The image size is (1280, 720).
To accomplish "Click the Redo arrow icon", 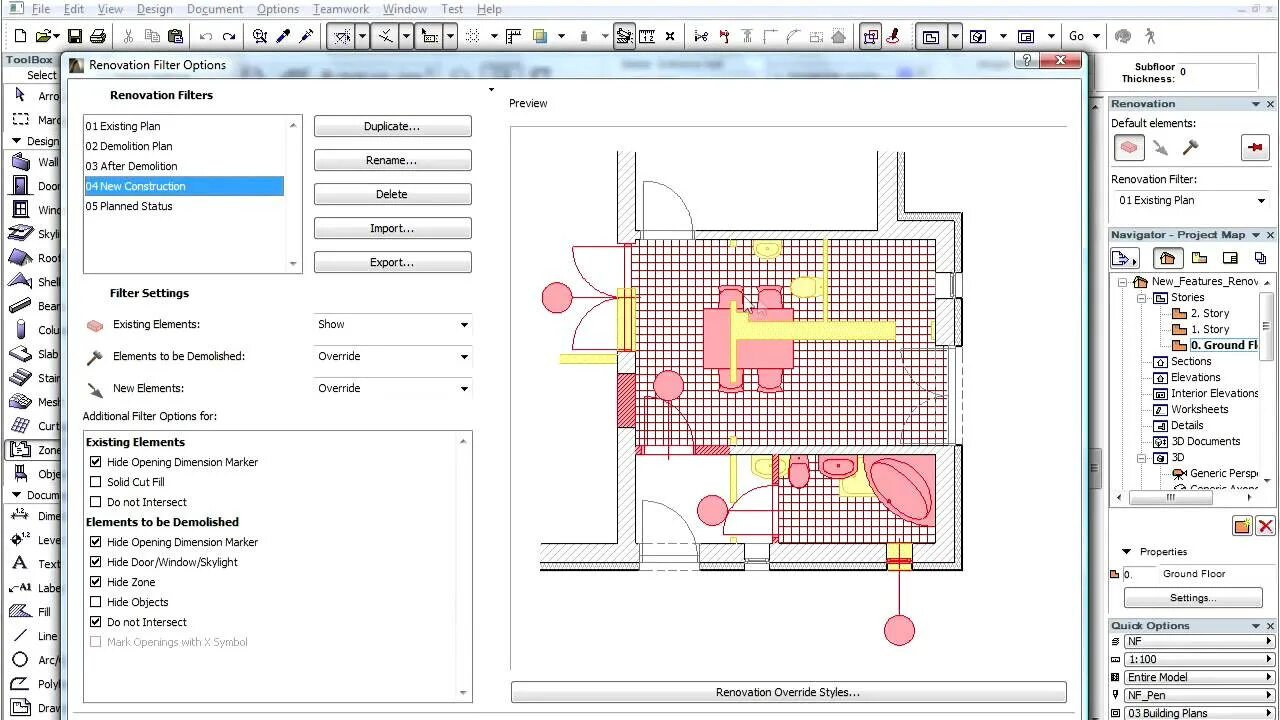I will [x=229, y=36].
